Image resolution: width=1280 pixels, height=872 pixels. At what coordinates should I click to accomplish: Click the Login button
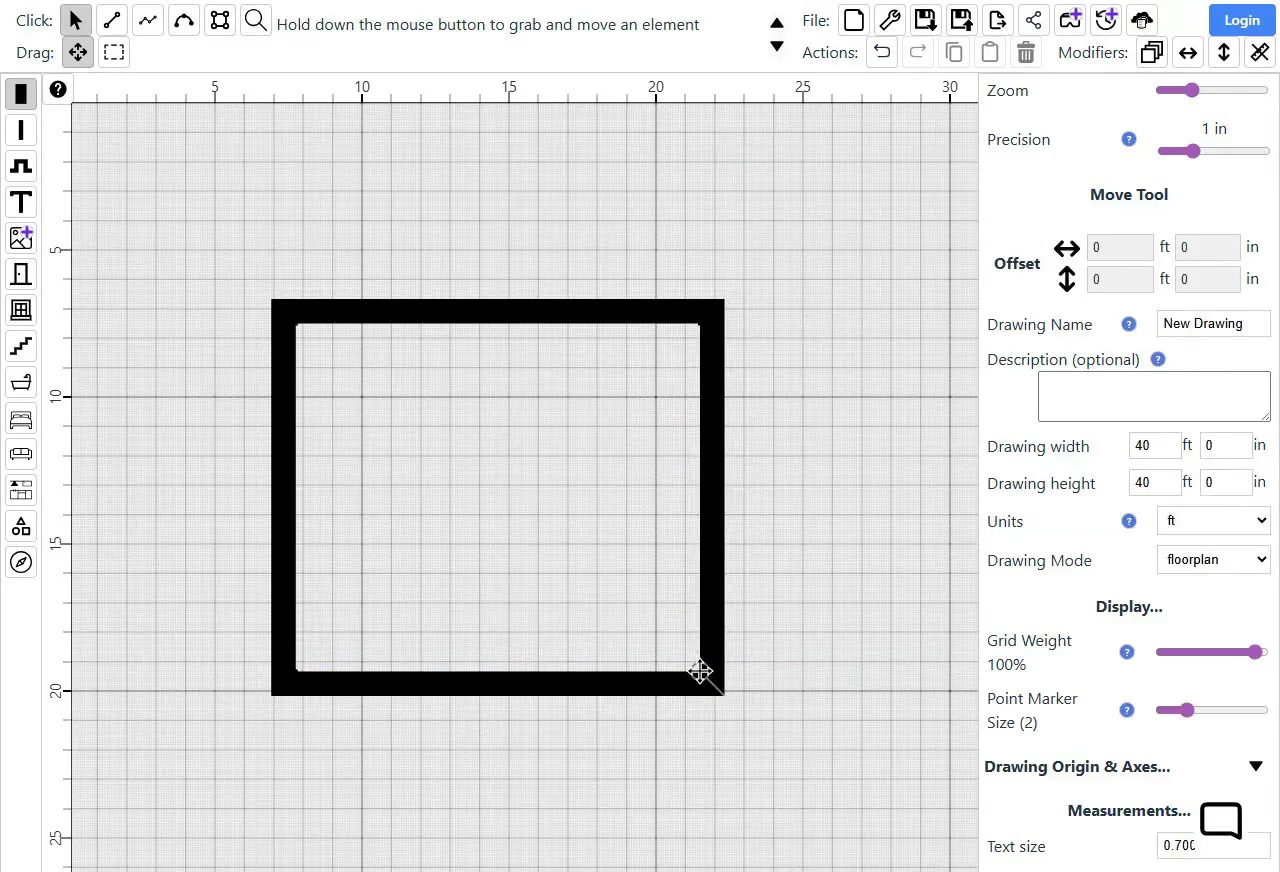(1241, 20)
